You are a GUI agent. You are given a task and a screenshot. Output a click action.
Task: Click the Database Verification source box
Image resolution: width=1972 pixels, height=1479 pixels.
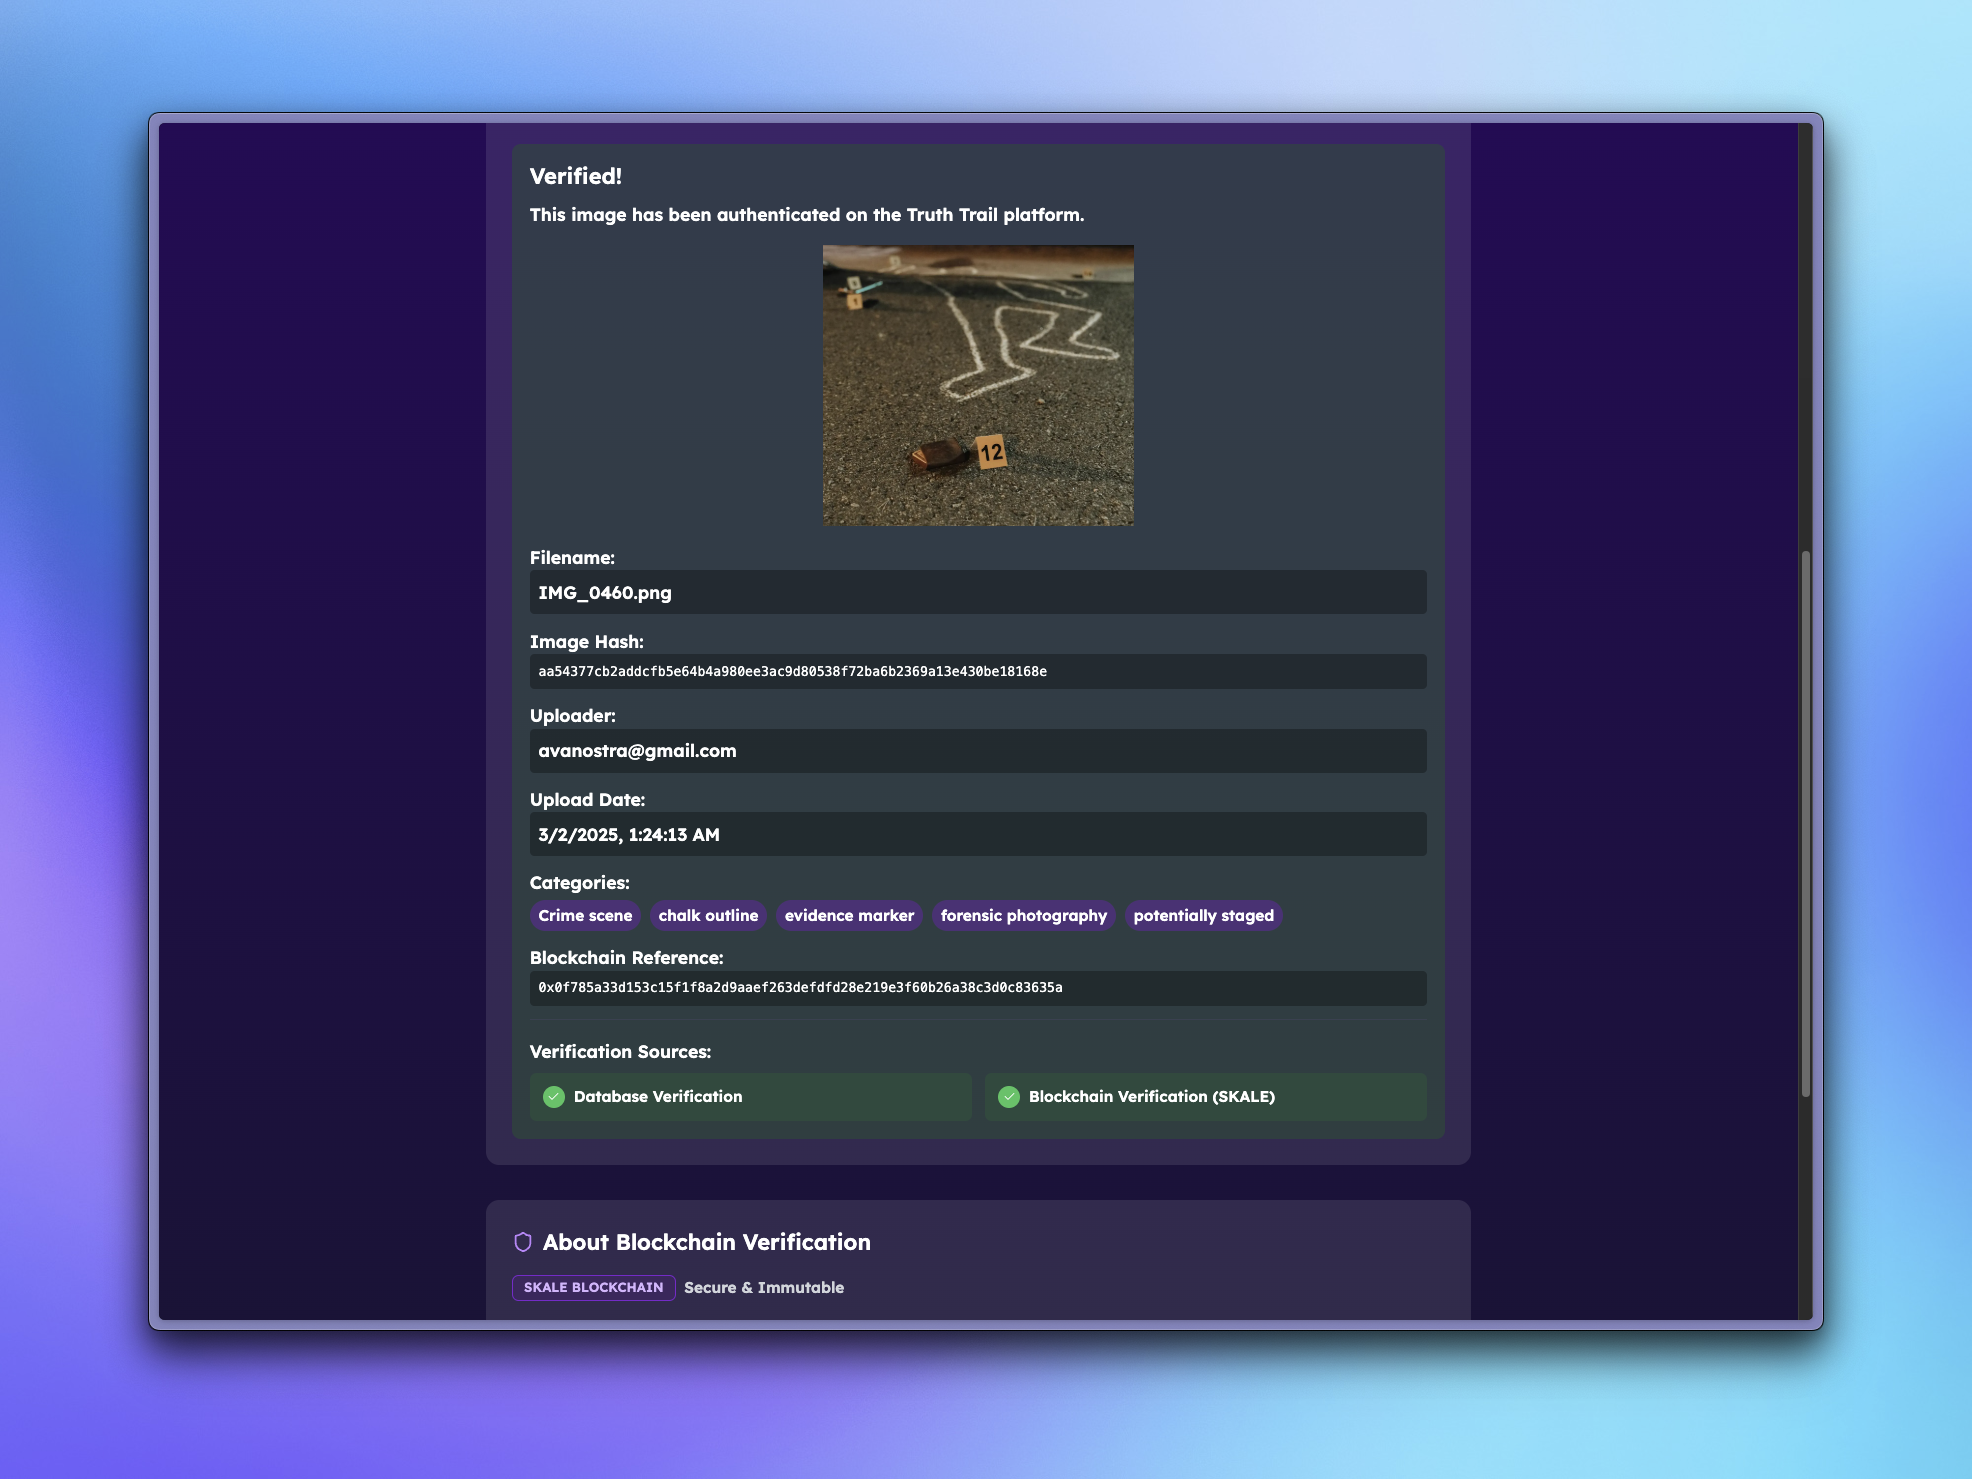(x=750, y=1097)
